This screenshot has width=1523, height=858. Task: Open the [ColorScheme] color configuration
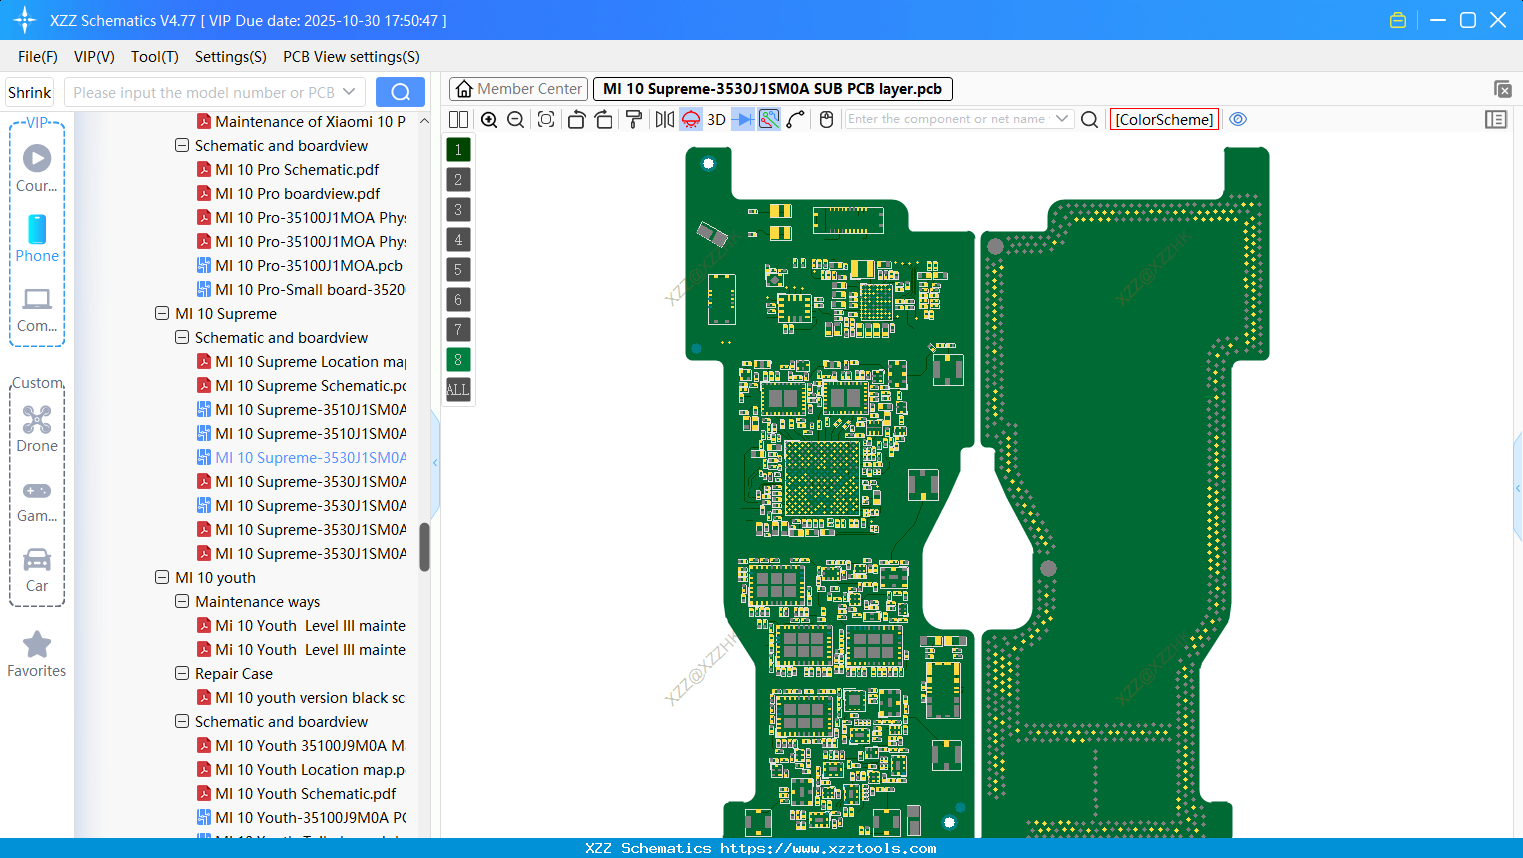click(x=1164, y=119)
